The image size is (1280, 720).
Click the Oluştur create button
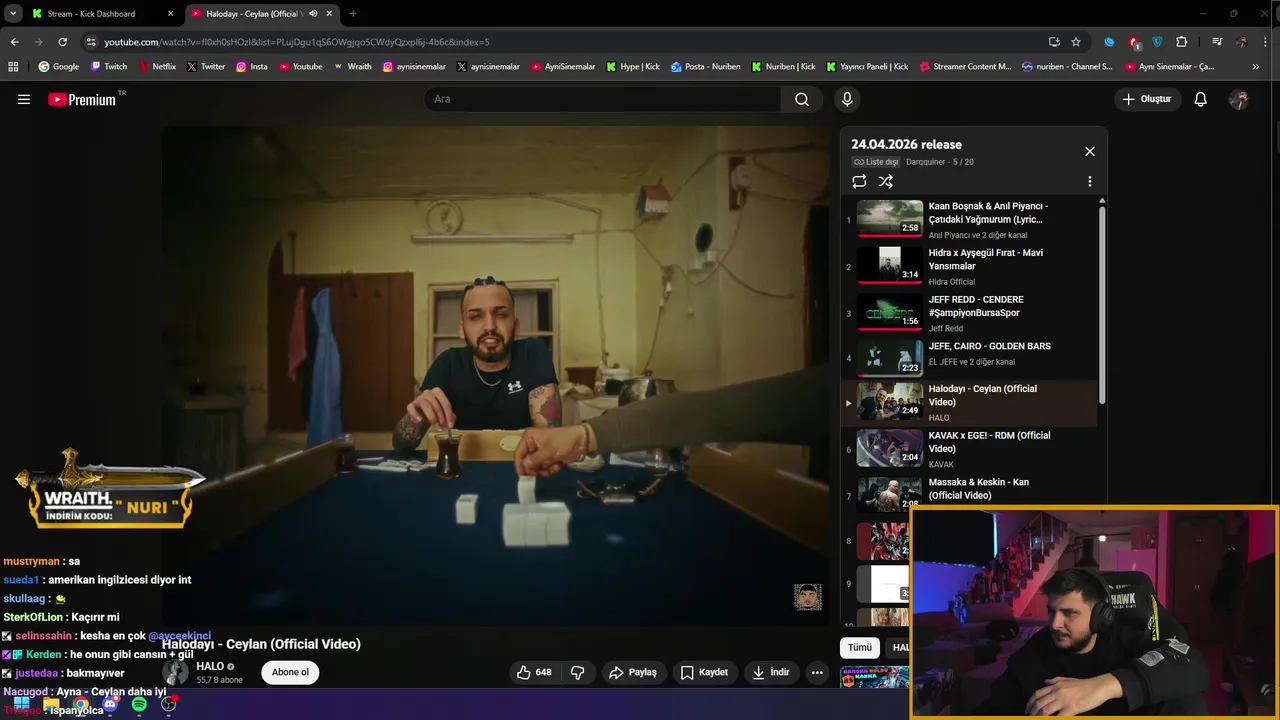pyautogui.click(x=1146, y=99)
